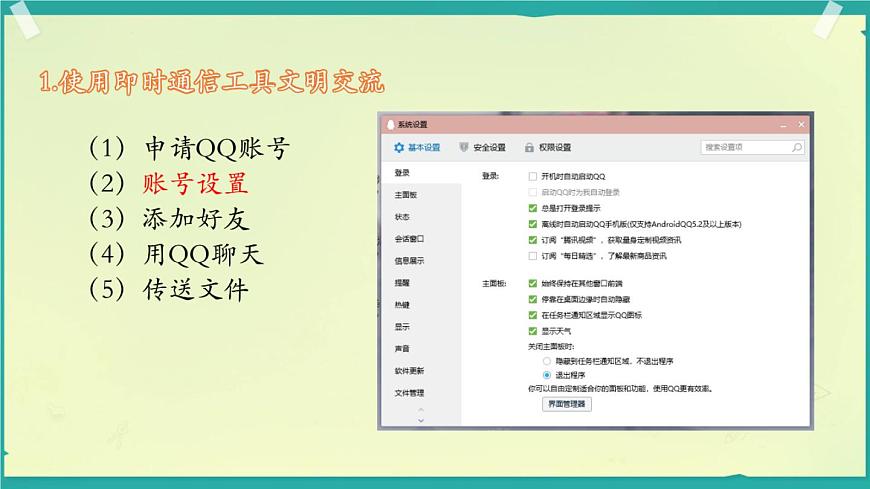Check 订阅每日精选 checkbox
The image size is (870, 489).
tap(533, 256)
